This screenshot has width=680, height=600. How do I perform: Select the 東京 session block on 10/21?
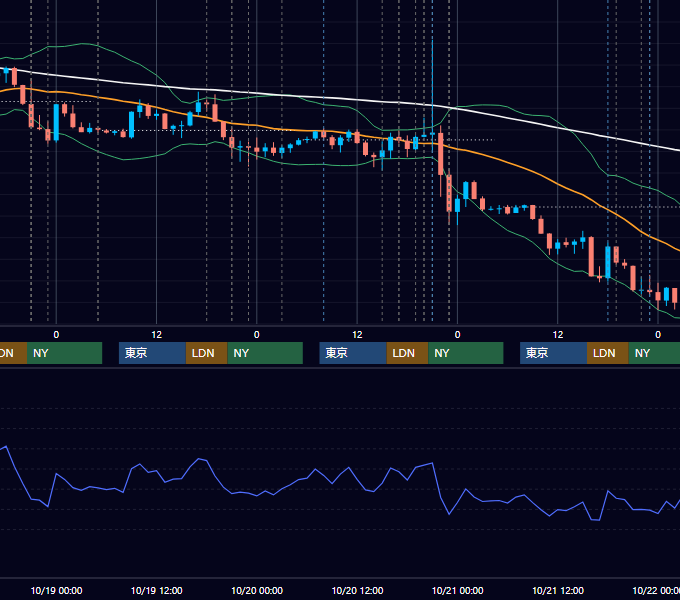pyautogui.click(x=553, y=353)
